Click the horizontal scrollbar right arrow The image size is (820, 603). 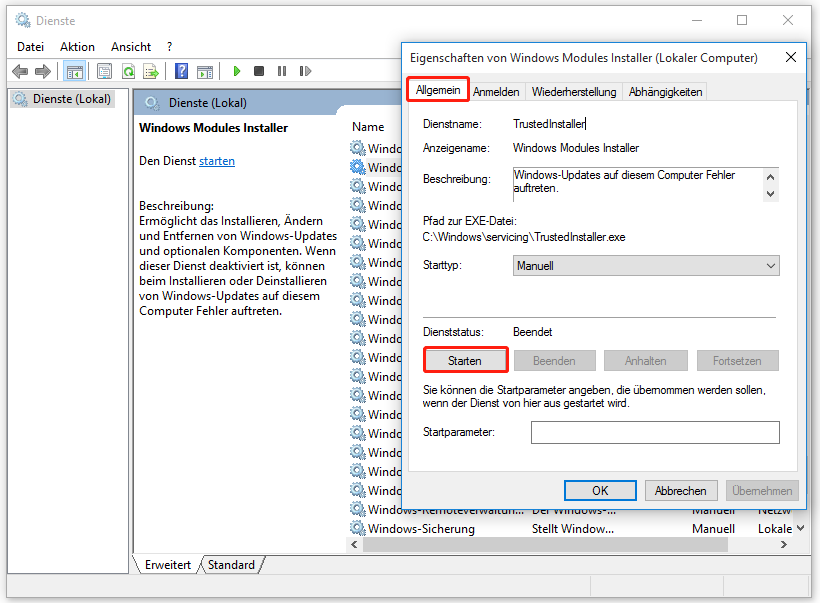coord(783,544)
